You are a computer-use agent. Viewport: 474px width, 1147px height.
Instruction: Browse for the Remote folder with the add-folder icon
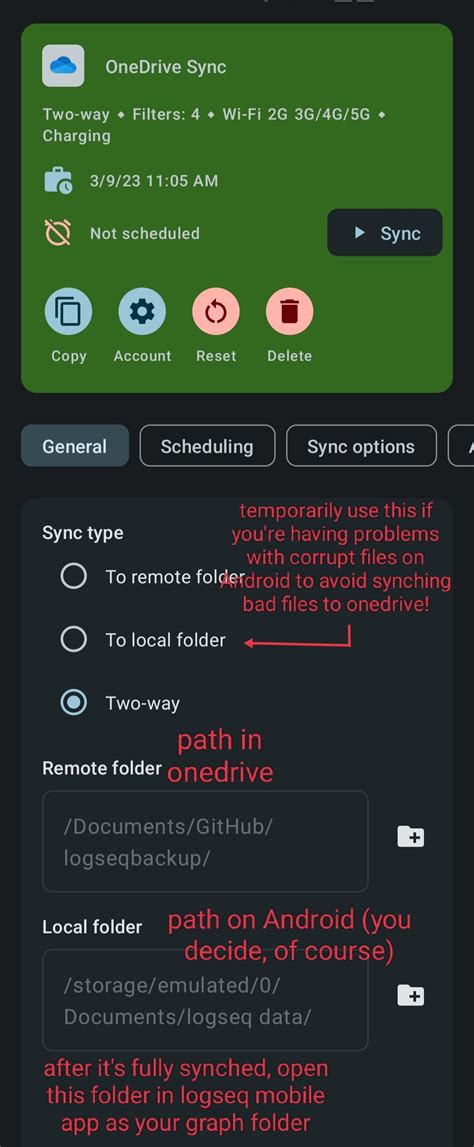click(x=410, y=837)
